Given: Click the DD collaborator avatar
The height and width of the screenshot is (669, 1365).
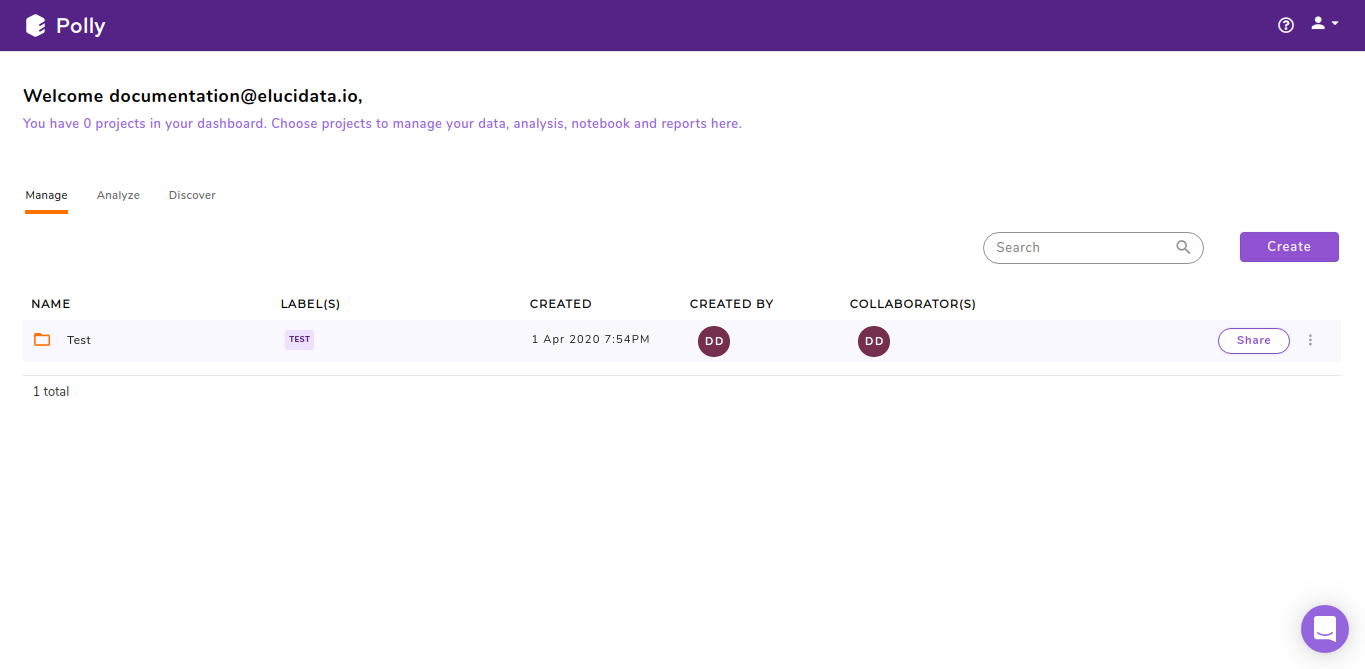Looking at the screenshot, I should 873,341.
